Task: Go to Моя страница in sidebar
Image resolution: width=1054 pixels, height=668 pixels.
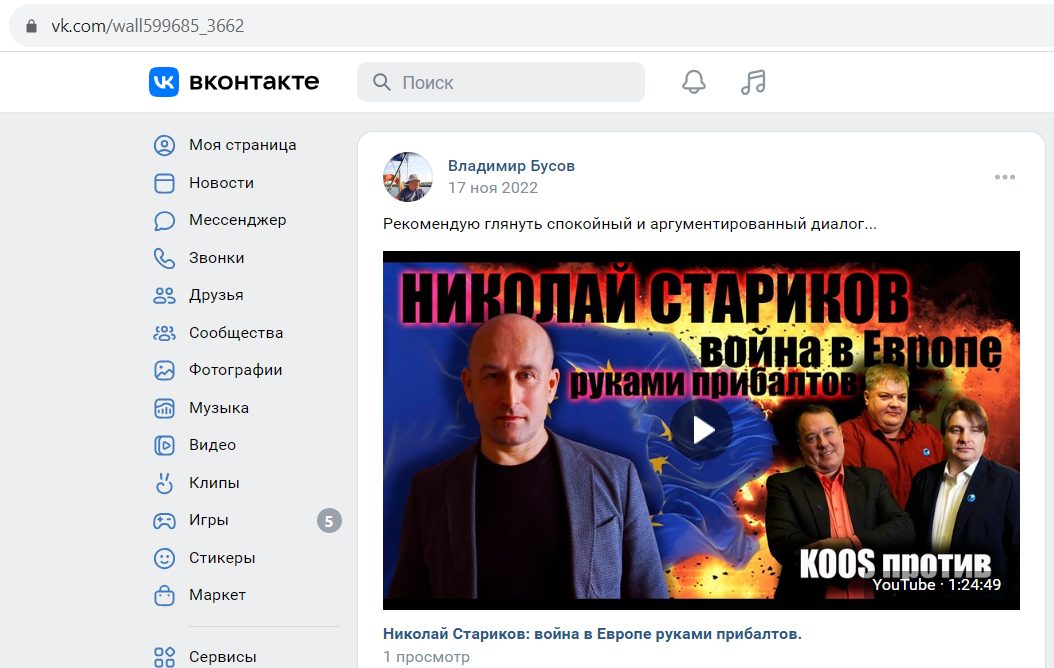Action: (x=242, y=145)
